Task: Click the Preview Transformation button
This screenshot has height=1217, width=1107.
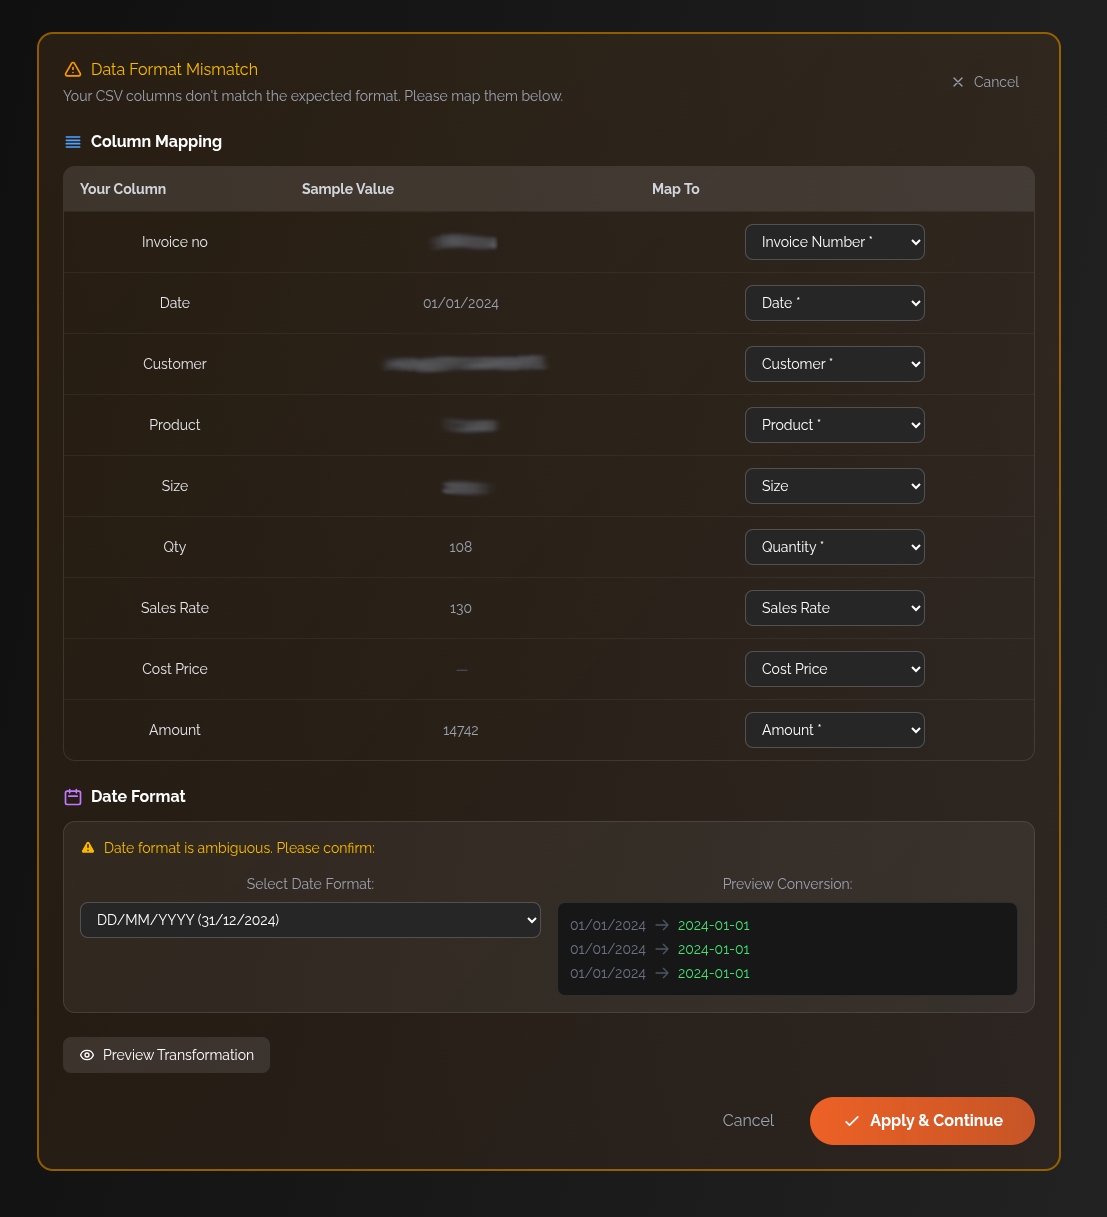Action: click(166, 1055)
